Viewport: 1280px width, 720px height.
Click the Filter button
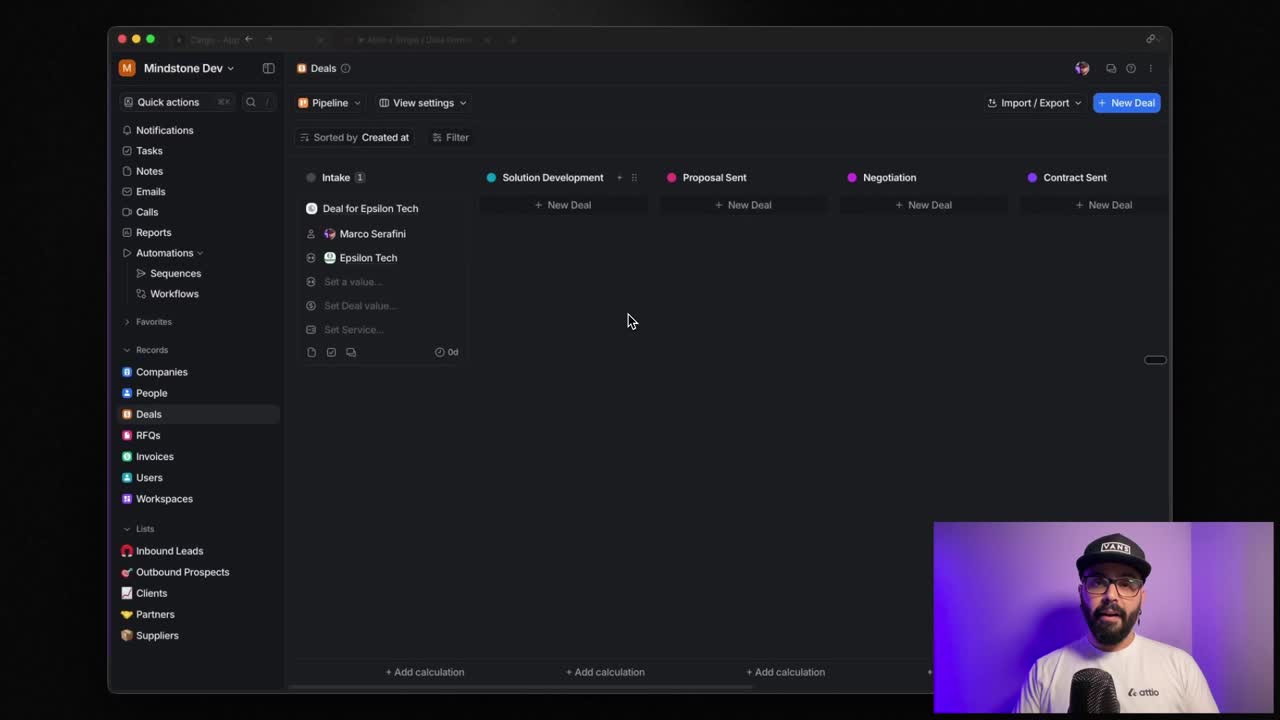(x=450, y=137)
